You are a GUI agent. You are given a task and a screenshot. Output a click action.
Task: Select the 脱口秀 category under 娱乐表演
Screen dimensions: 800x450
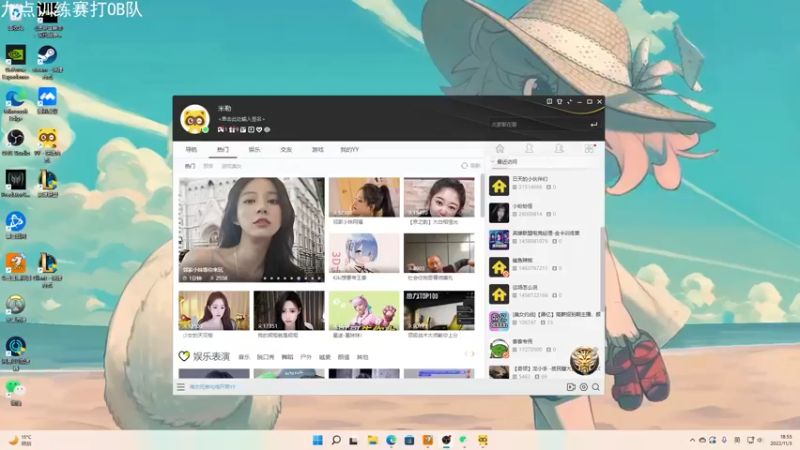pos(265,357)
